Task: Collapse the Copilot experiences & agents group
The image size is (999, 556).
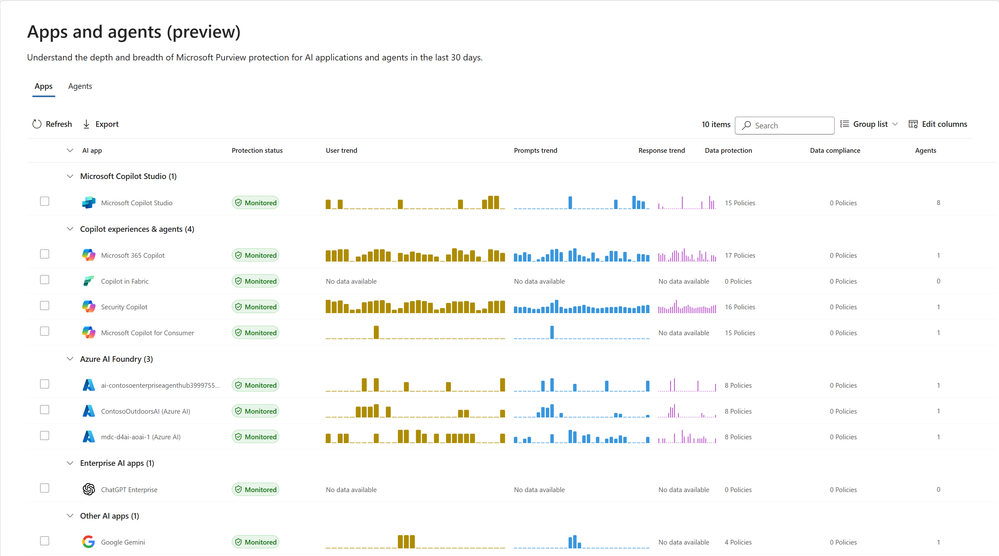Action: 70,229
